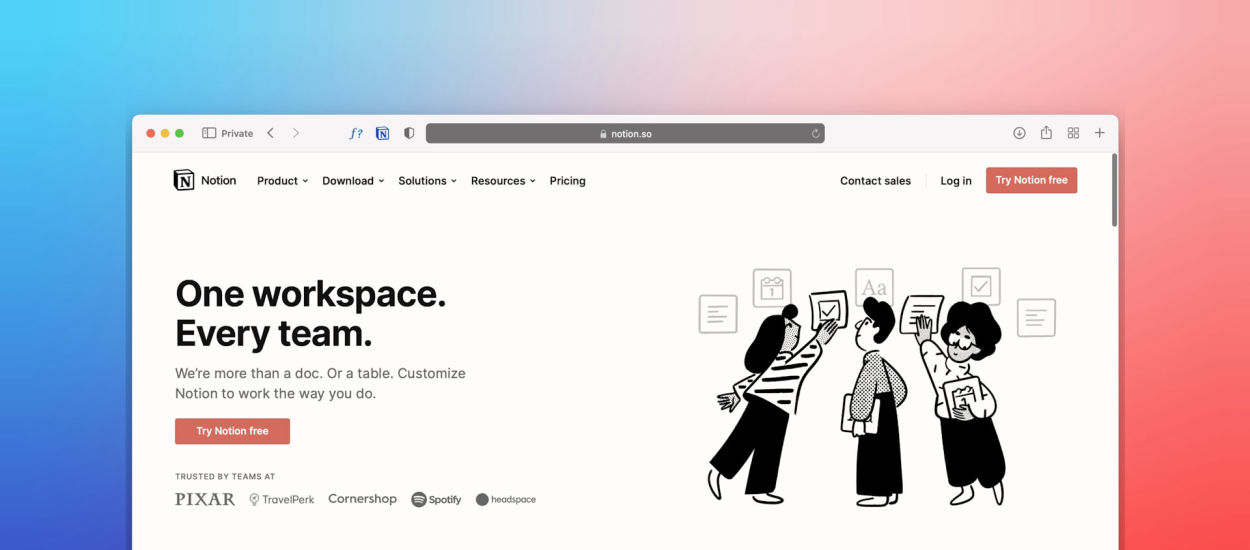Reload the page with the refresh icon
The height and width of the screenshot is (550, 1250).
pyautogui.click(x=815, y=133)
